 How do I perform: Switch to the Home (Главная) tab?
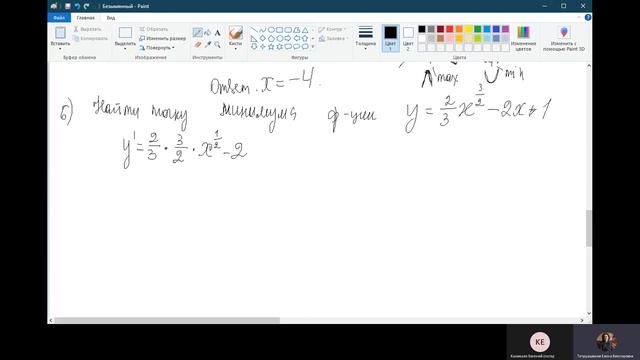click(86, 18)
